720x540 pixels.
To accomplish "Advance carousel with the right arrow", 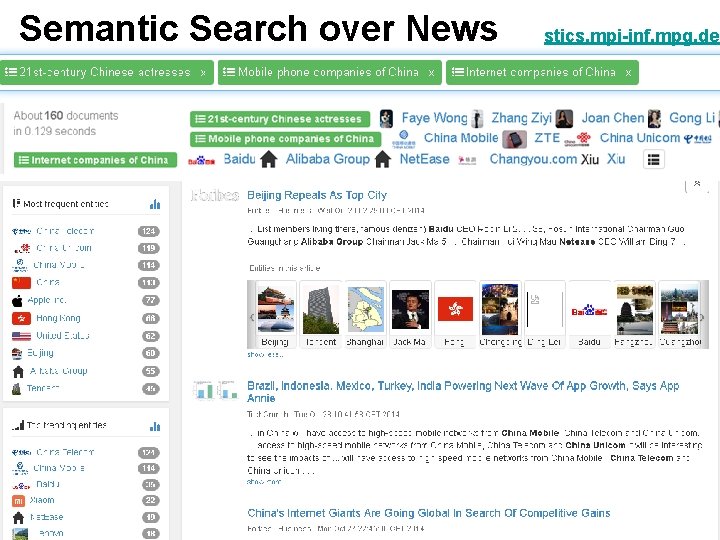I will click(703, 317).
